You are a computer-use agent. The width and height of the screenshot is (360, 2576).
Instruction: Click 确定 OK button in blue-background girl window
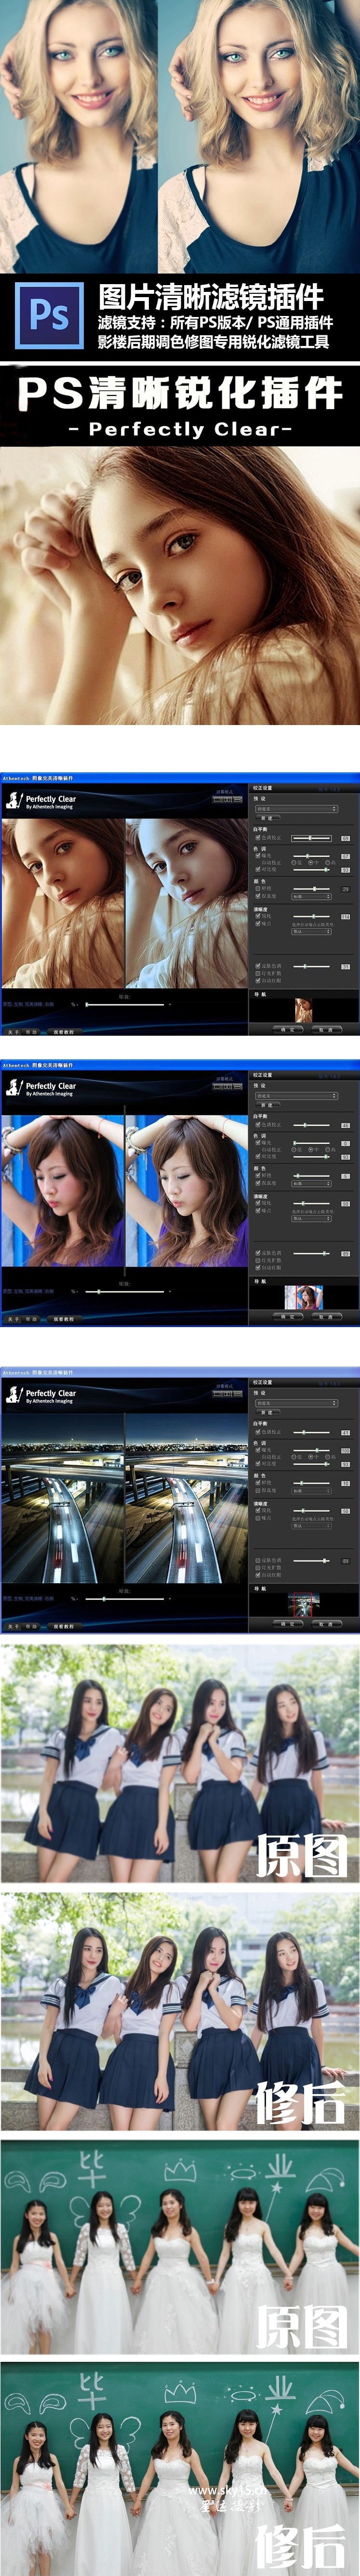point(288,1317)
